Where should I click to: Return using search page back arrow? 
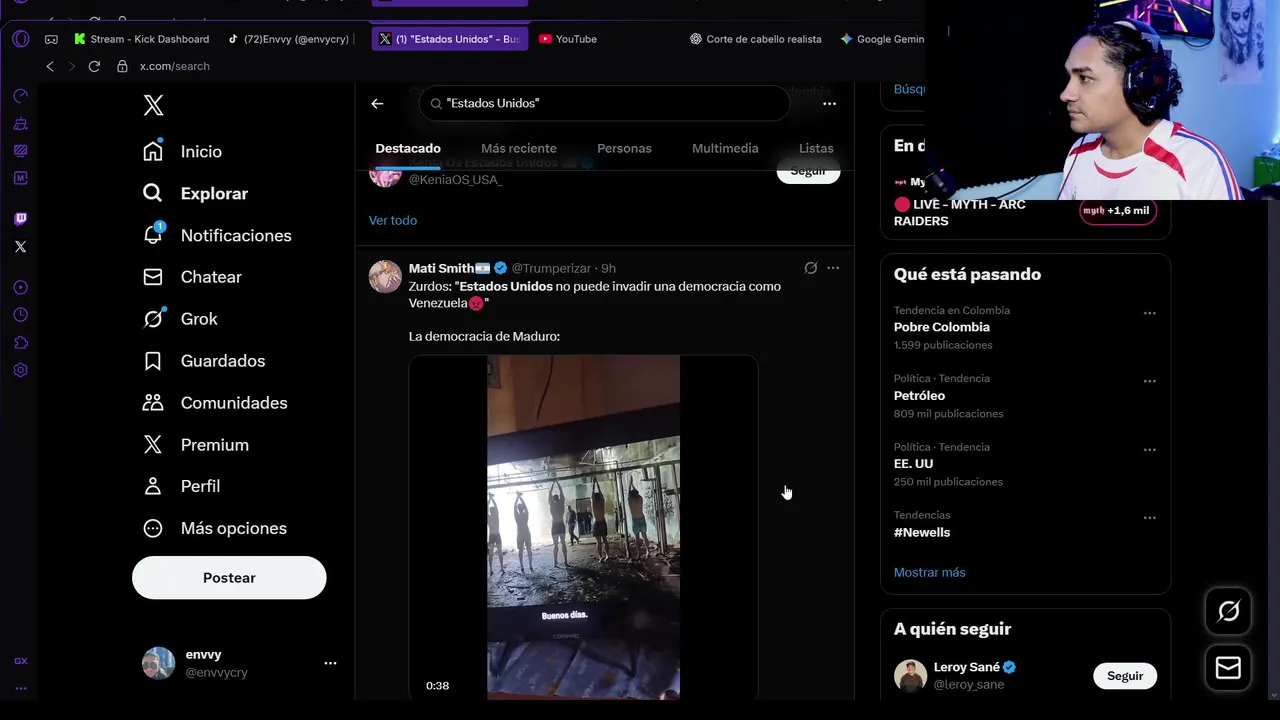tap(377, 103)
